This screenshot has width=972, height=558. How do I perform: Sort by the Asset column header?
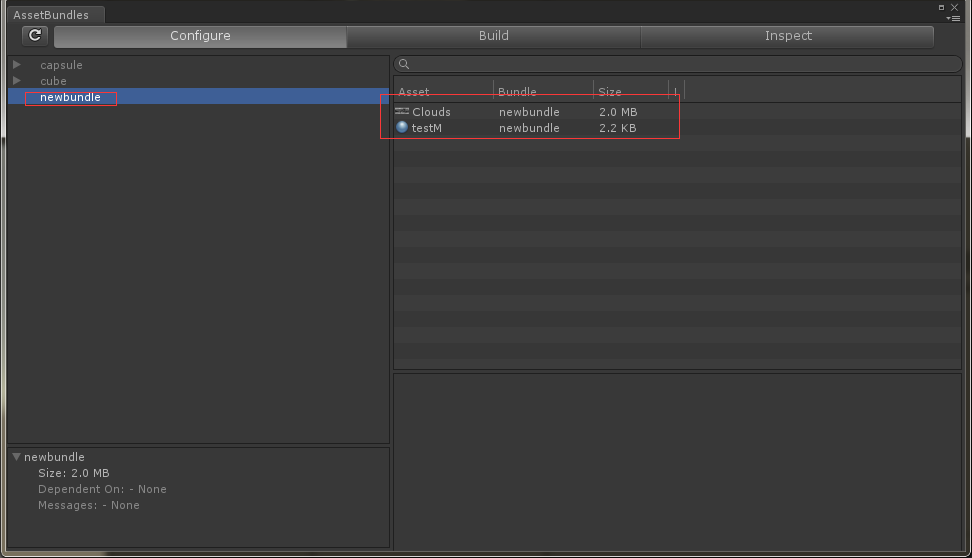pyautogui.click(x=443, y=91)
